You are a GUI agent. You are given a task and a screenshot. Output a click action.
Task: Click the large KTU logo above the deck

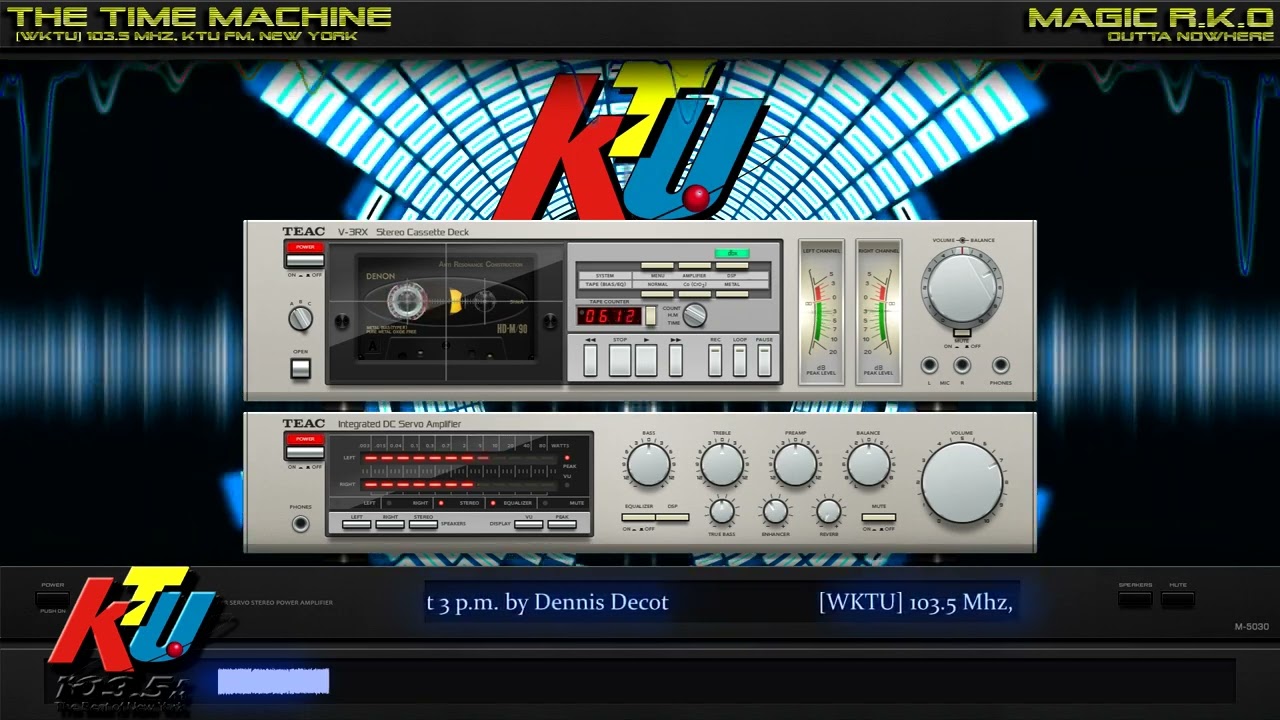click(x=628, y=140)
